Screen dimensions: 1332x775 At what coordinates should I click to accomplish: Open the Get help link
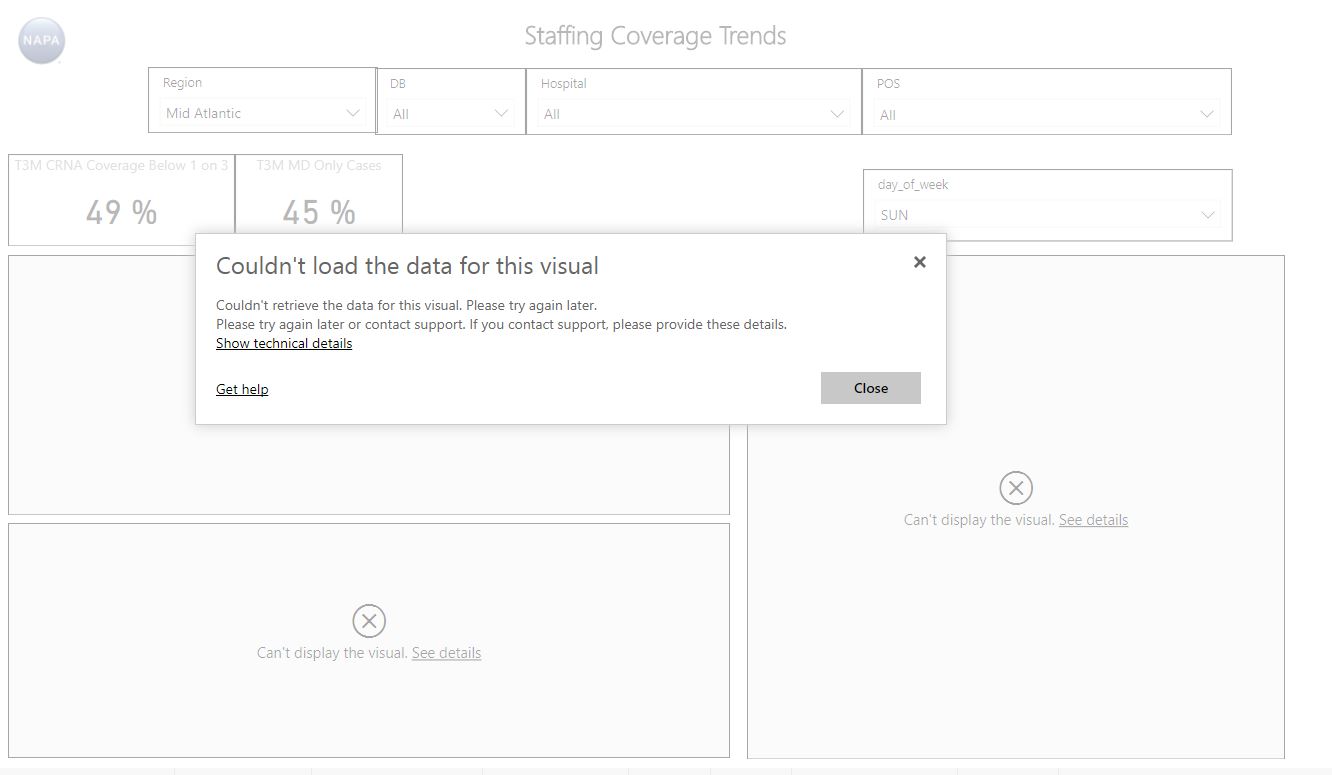pos(242,389)
